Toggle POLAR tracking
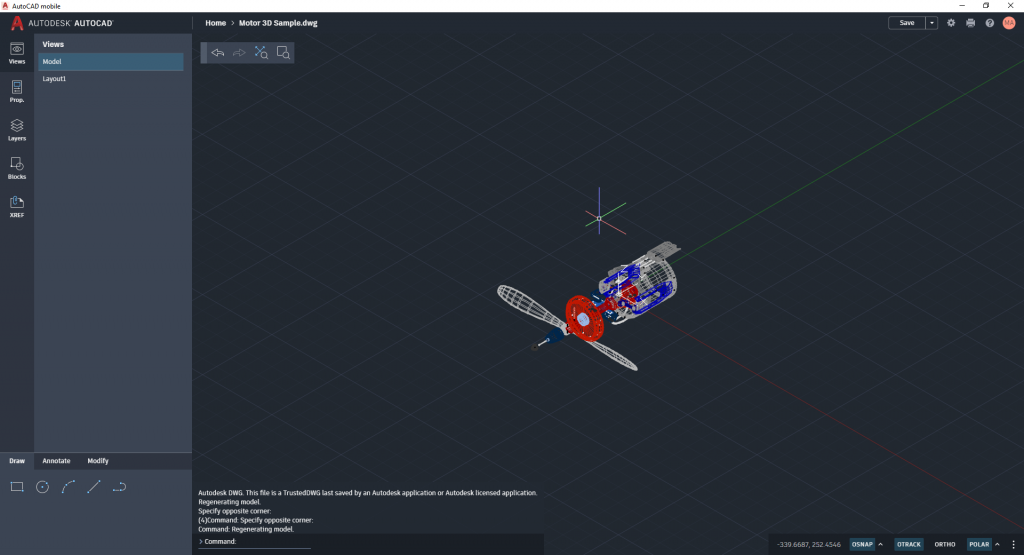 (x=979, y=545)
